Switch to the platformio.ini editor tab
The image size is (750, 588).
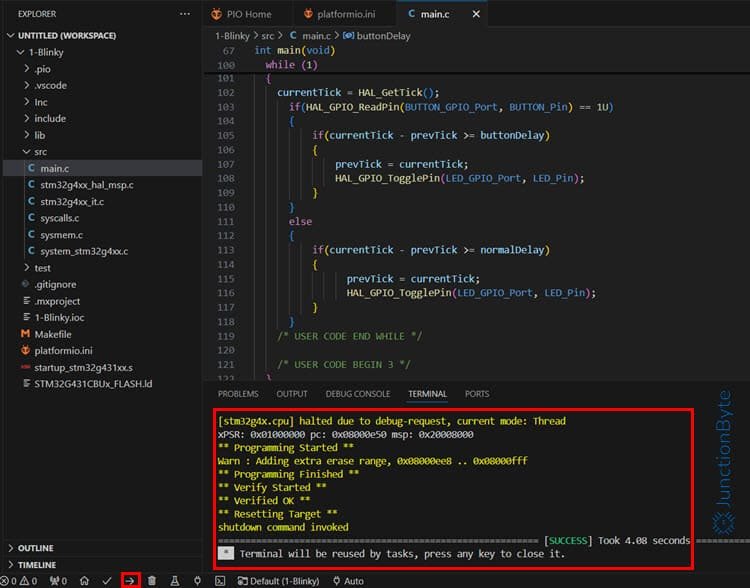[x=340, y=14]
